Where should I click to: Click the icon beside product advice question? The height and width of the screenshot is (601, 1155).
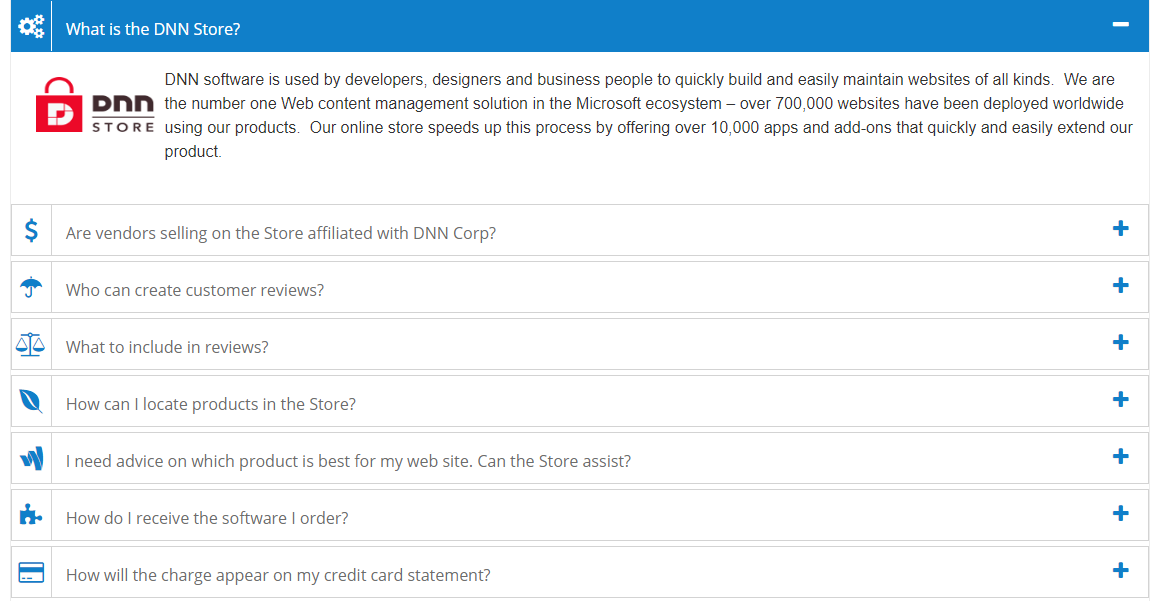(32, 458)
